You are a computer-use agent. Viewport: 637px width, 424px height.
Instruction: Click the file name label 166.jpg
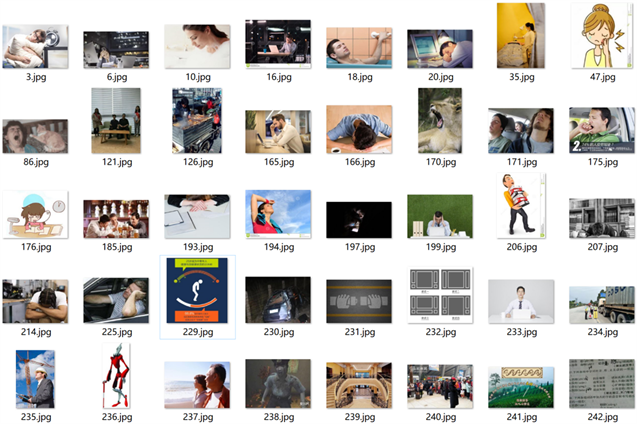click(360, 162)
